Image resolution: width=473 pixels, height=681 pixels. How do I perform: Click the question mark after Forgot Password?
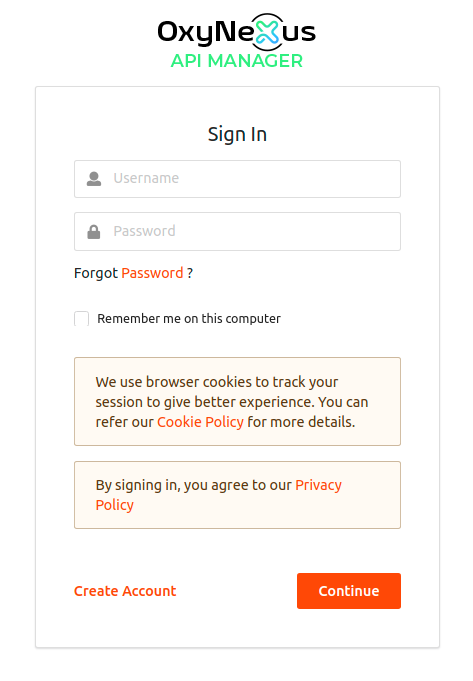point(190,273)
